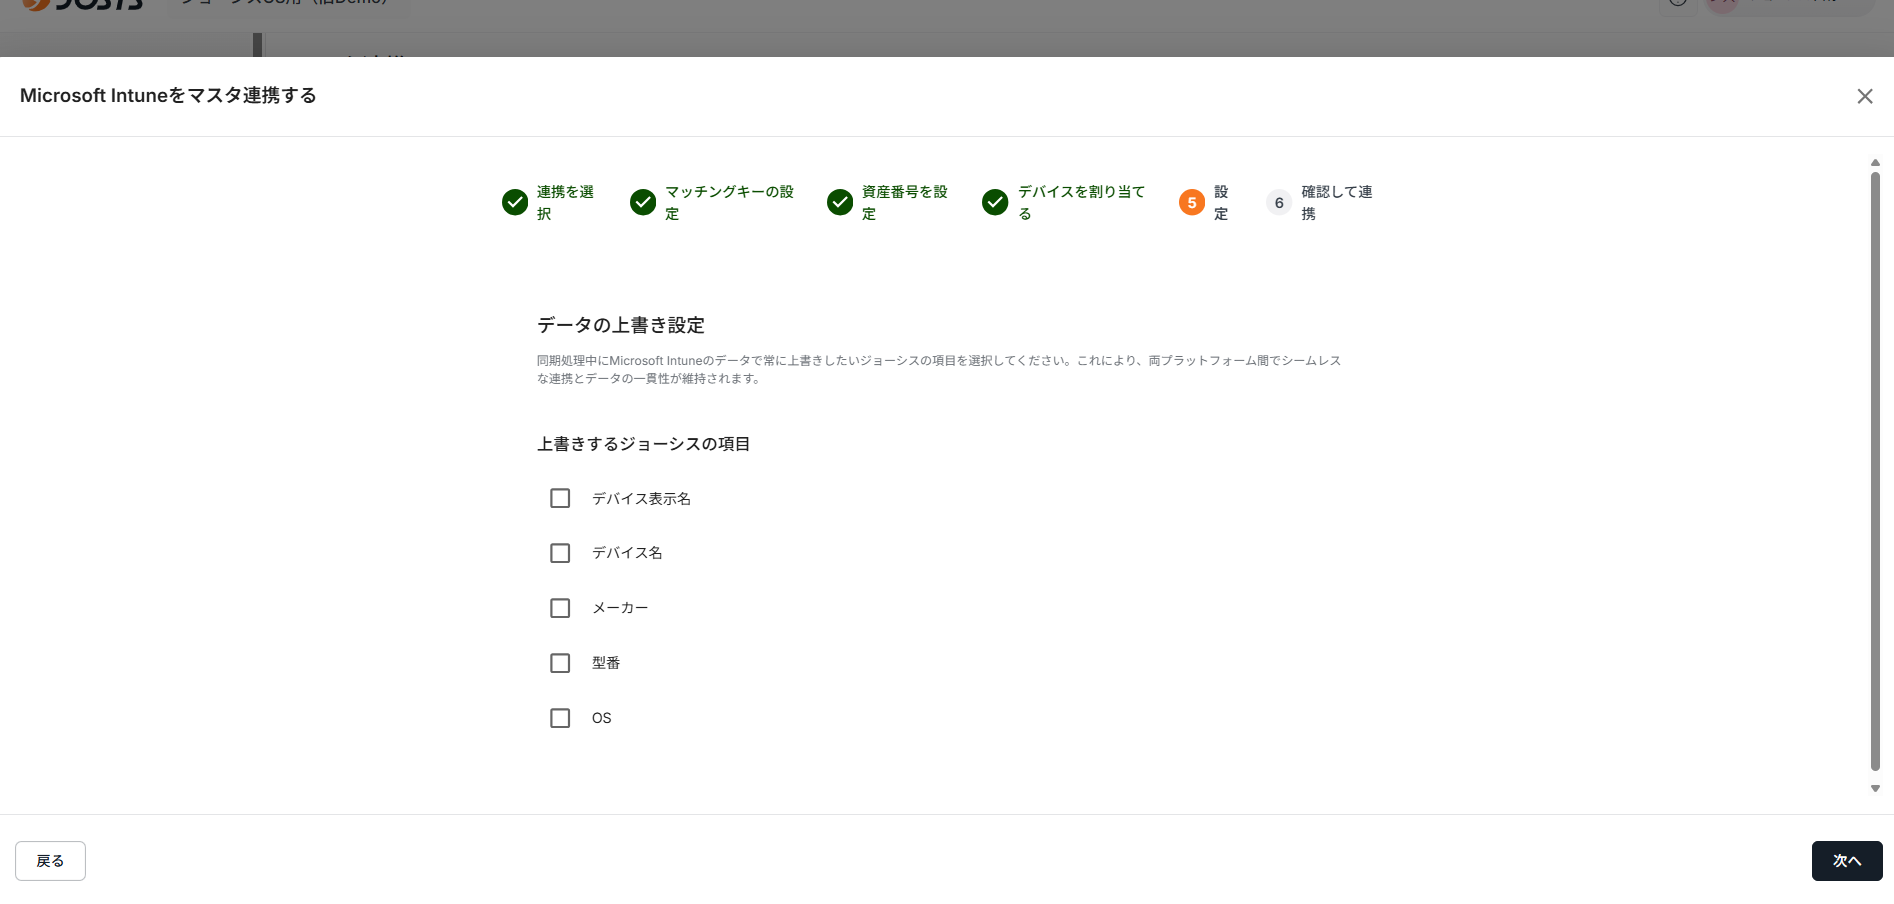This screenshot has width=1894, height=904.
Task: Click the 戻る button
Action: (50, 861)
